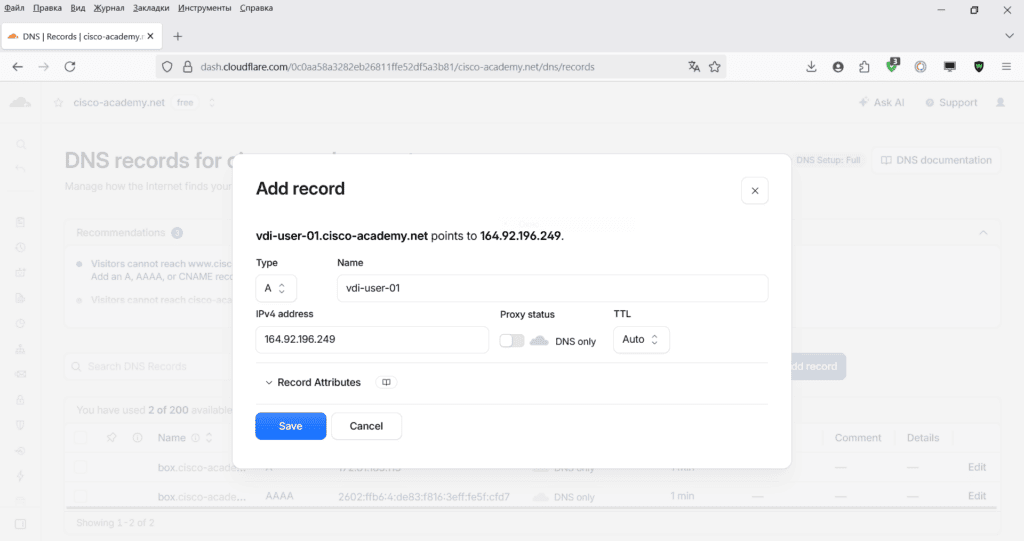Open tracking protection shield in address bar

tap(167, 67)
